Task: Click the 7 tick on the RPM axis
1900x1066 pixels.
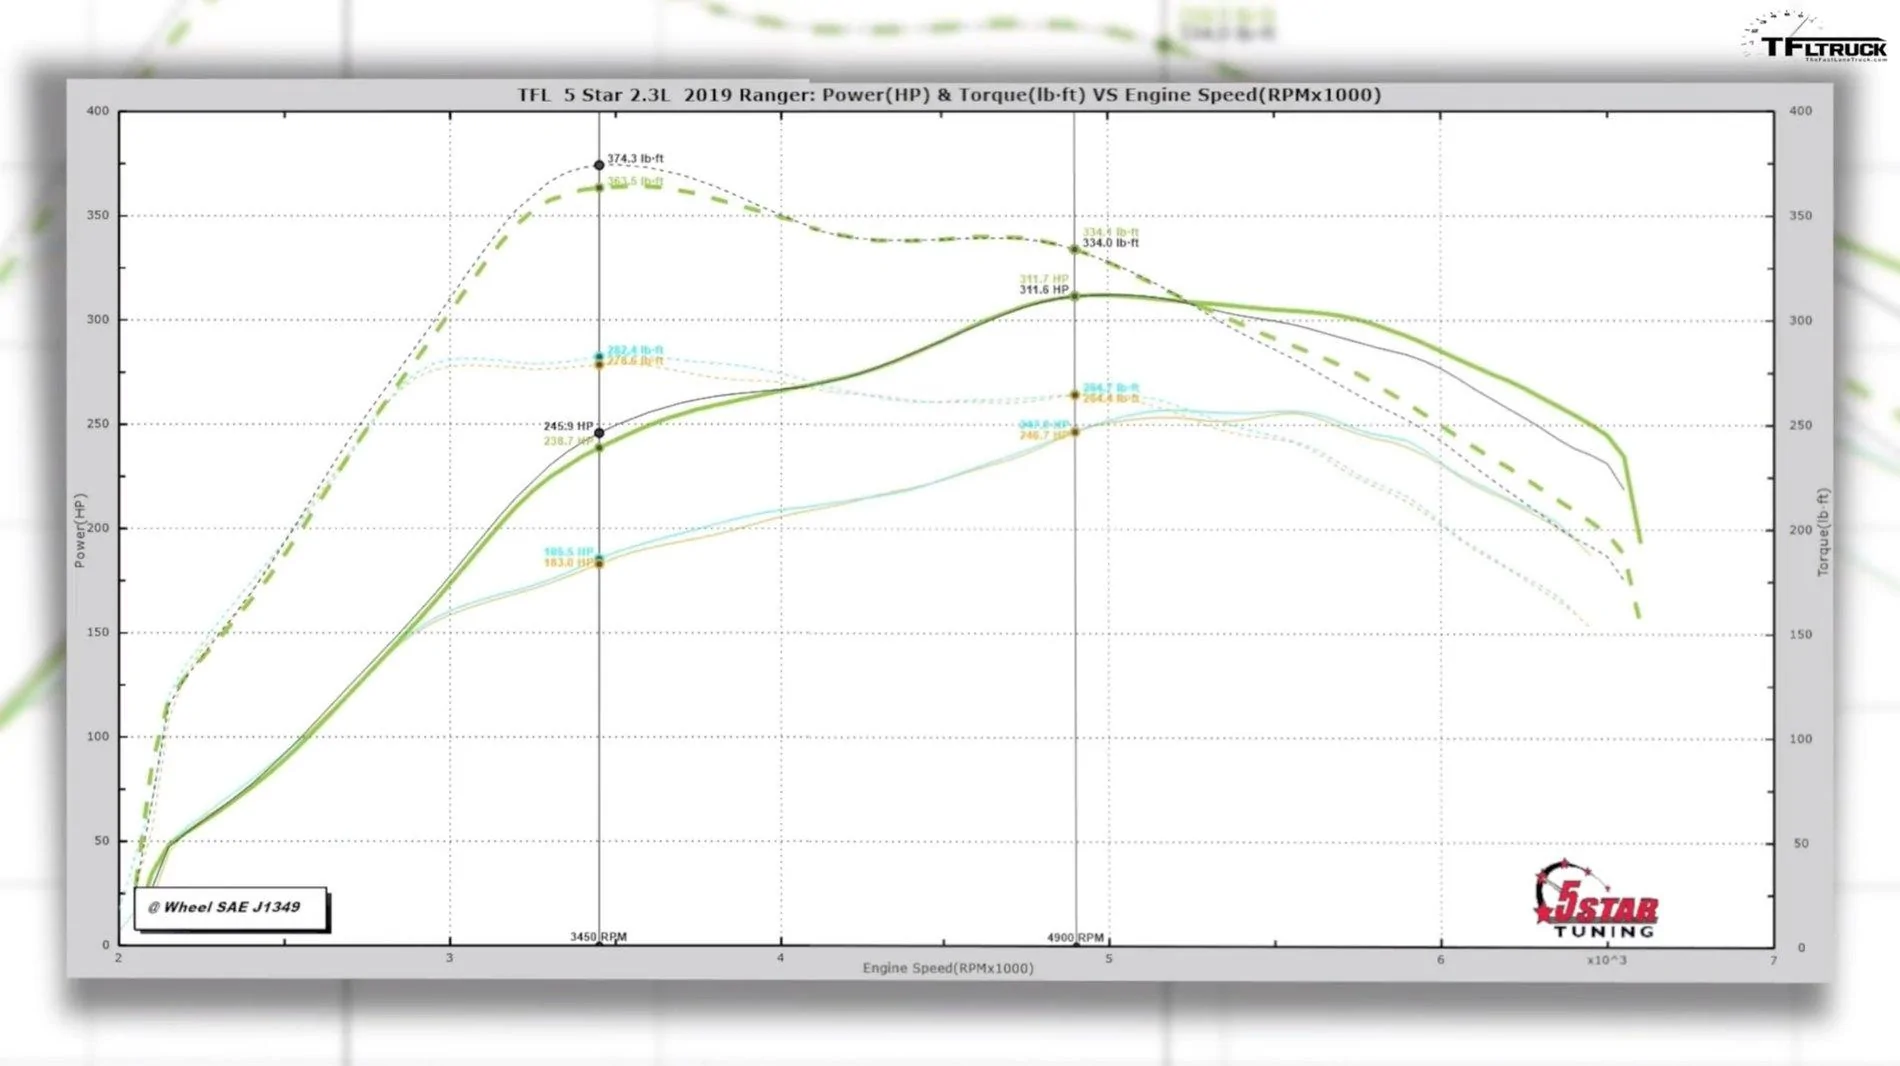Action: [x=1773, y=960]
